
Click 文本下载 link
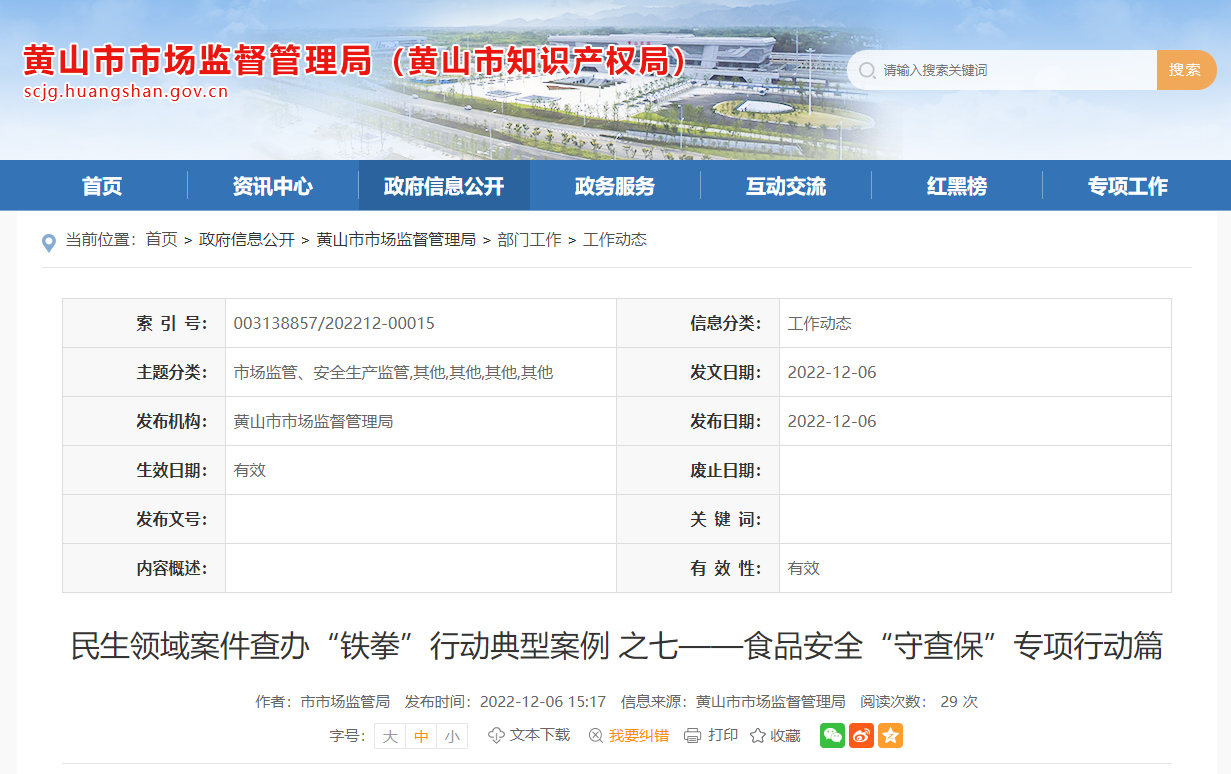540,735
